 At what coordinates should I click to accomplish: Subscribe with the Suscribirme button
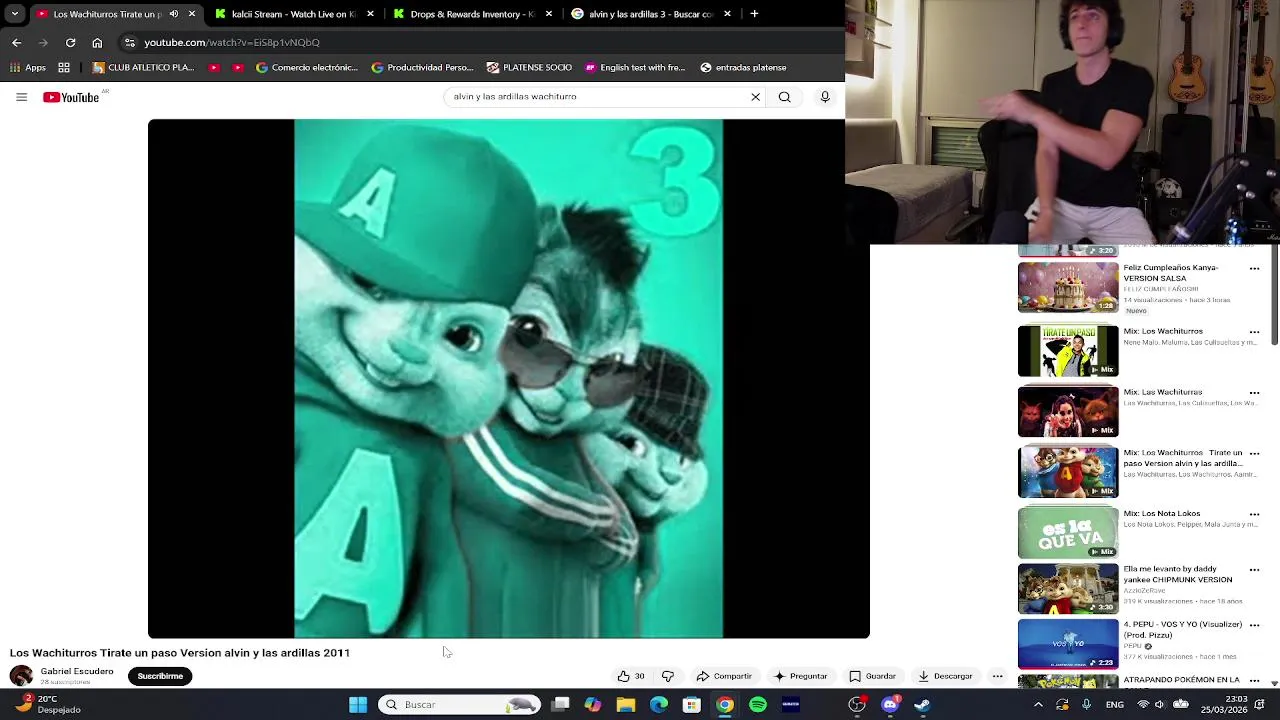[160, 676]
